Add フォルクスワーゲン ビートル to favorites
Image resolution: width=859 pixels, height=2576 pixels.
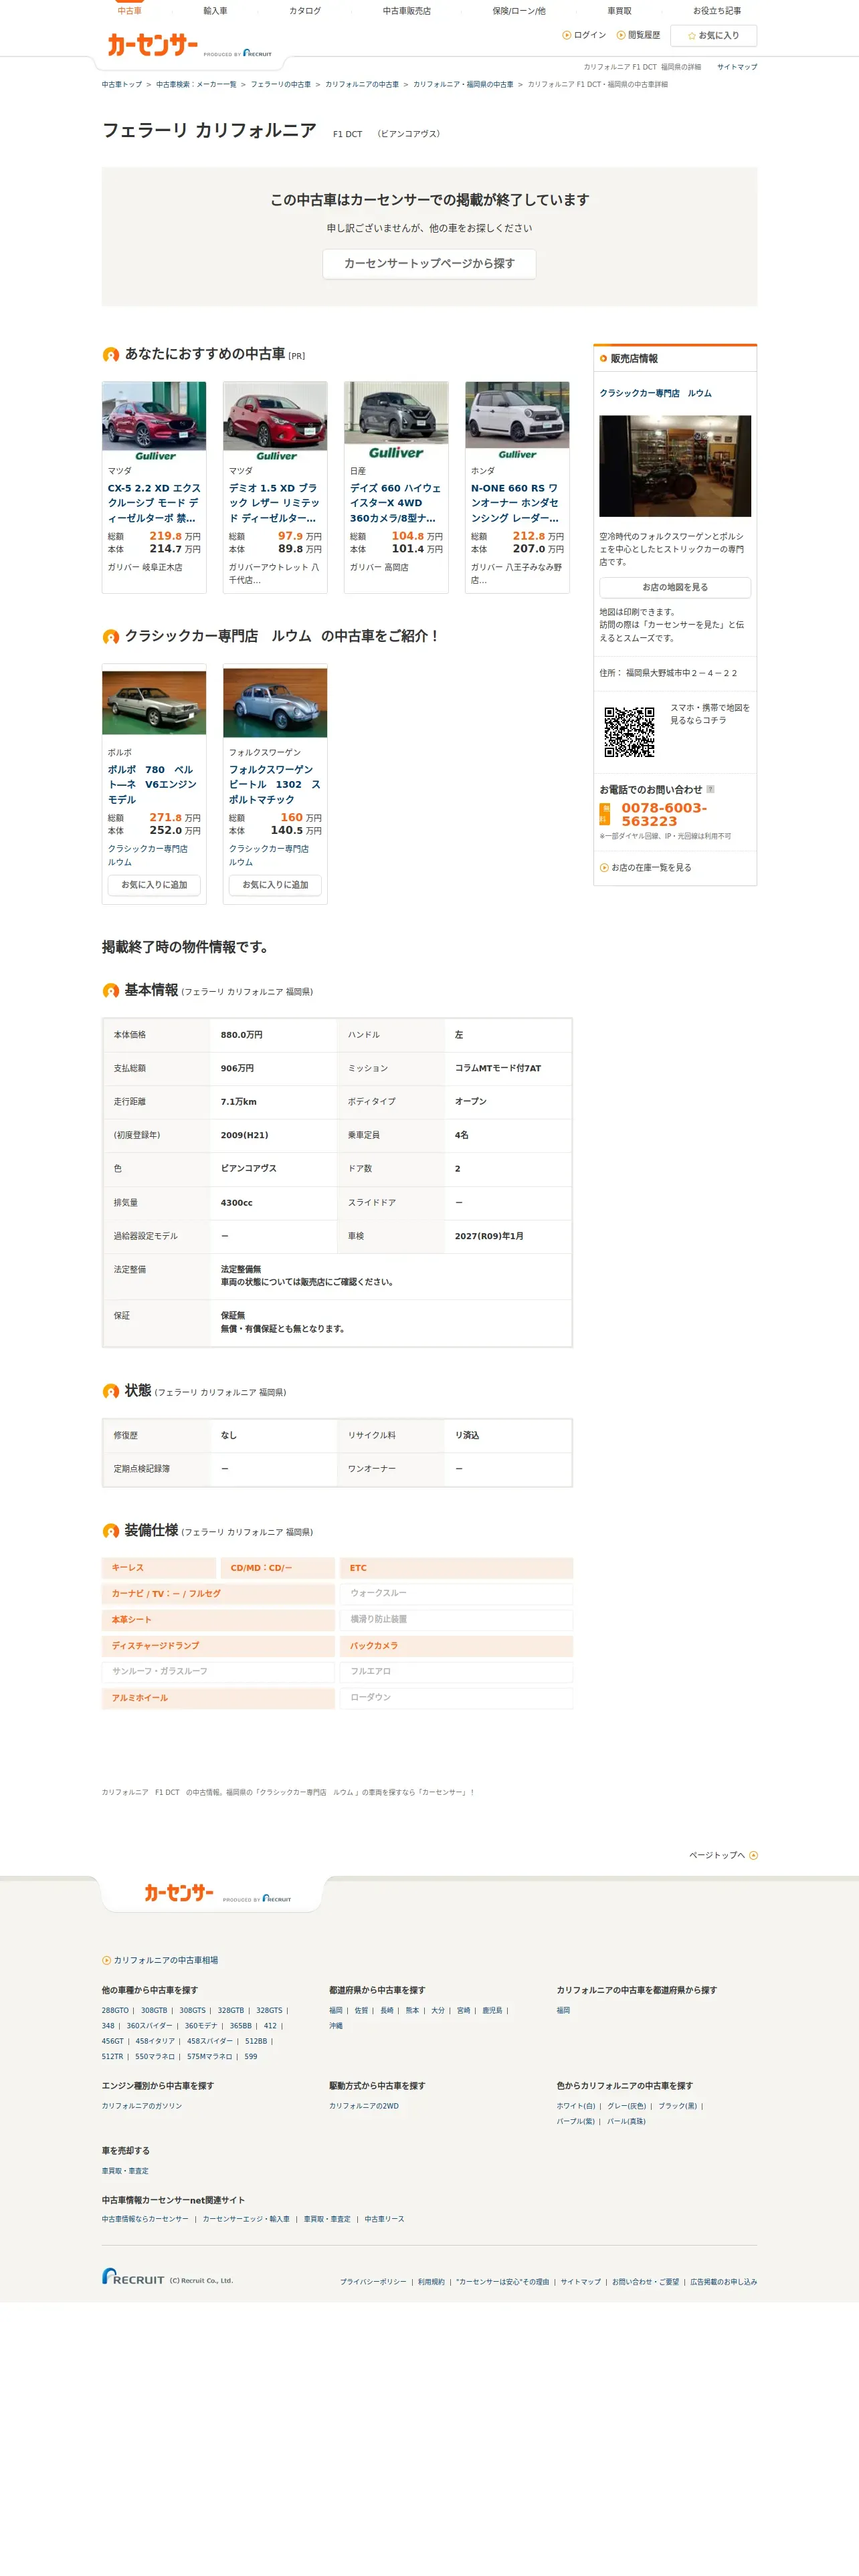tap(275, 885)
